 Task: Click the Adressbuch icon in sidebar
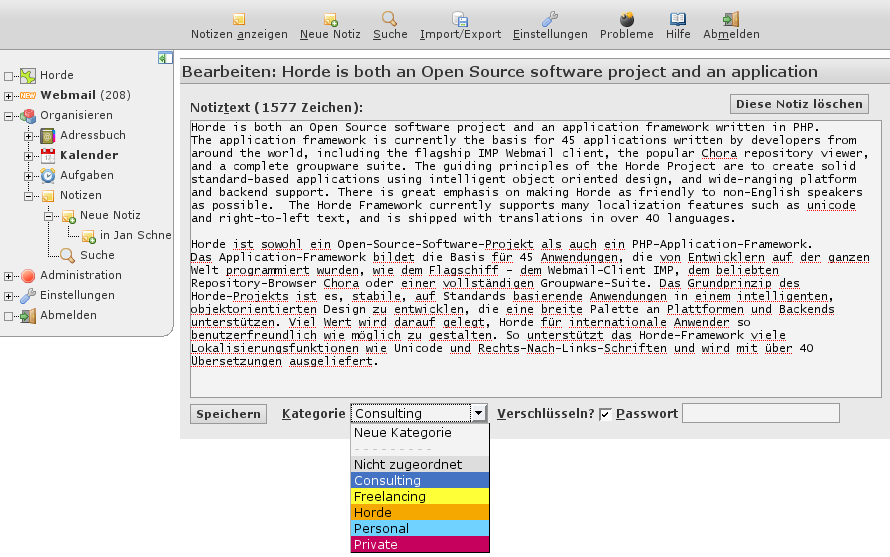[x=48, y=136]
